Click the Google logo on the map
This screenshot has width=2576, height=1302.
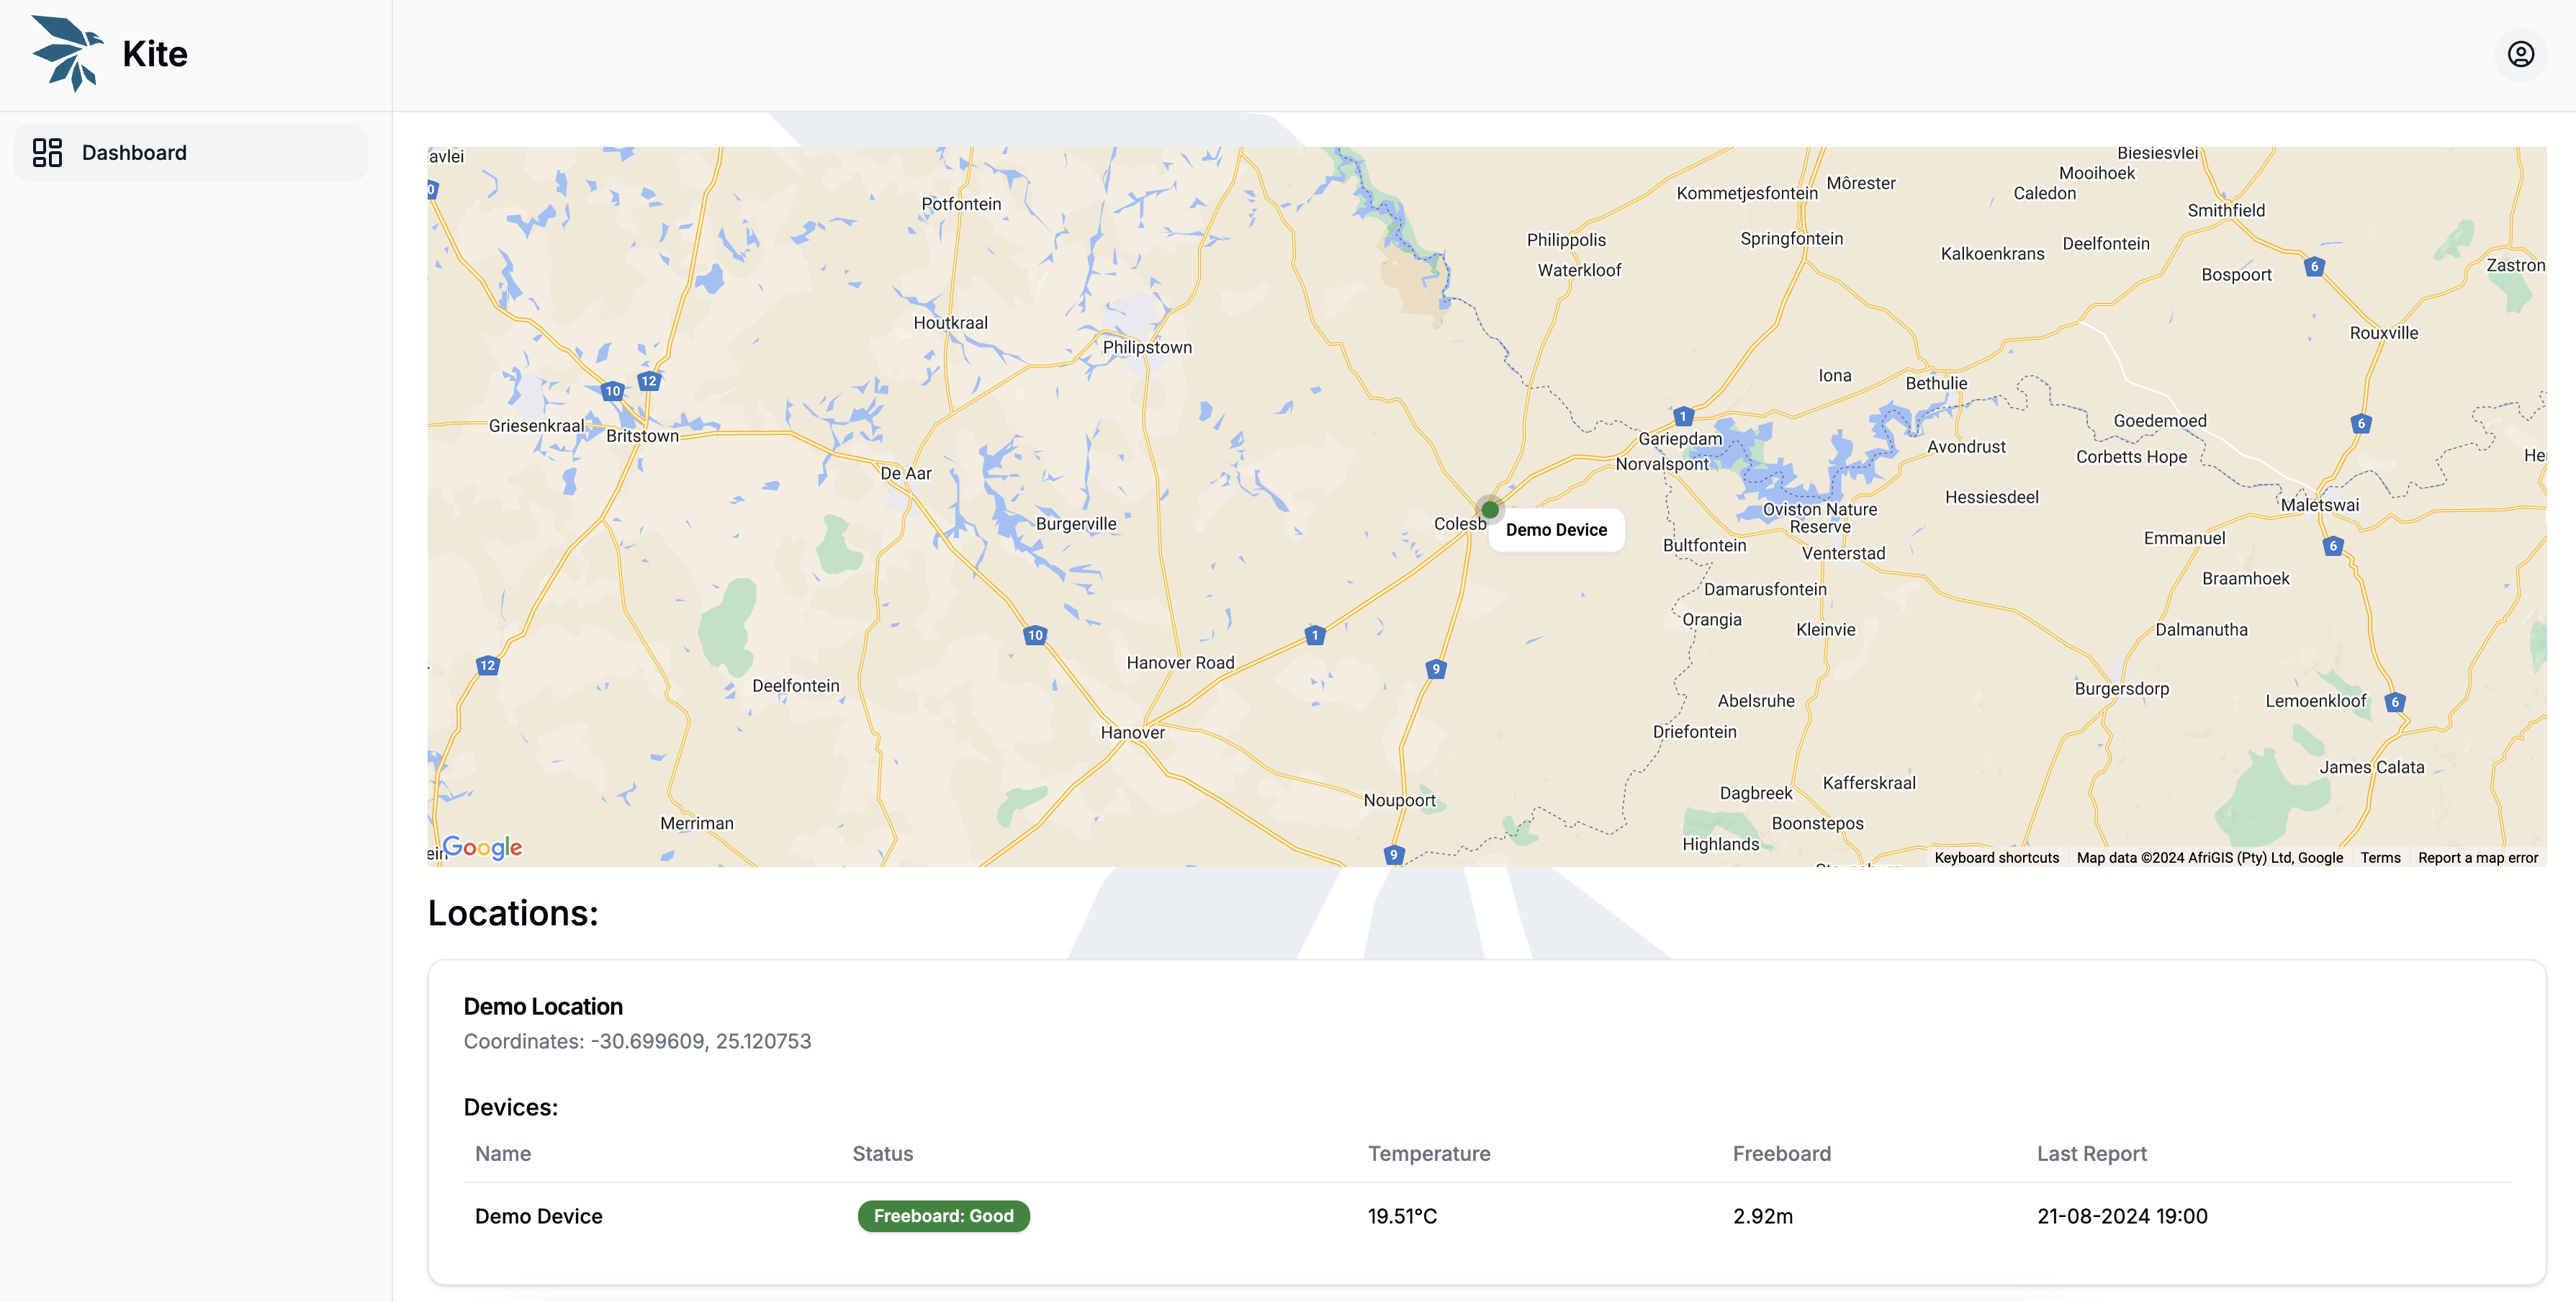pyautogui.click(x=482, y=847)
